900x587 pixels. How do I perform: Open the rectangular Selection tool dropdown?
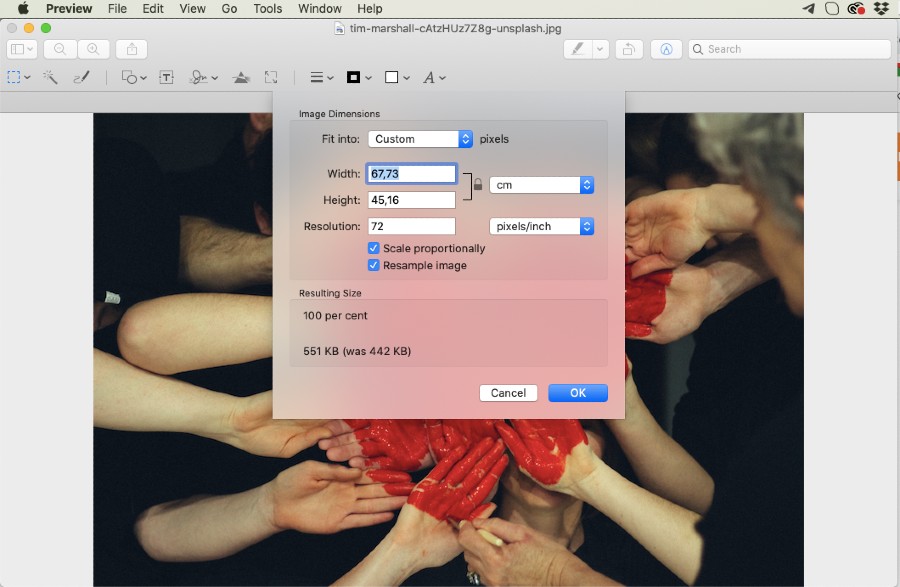pos(18,77)
